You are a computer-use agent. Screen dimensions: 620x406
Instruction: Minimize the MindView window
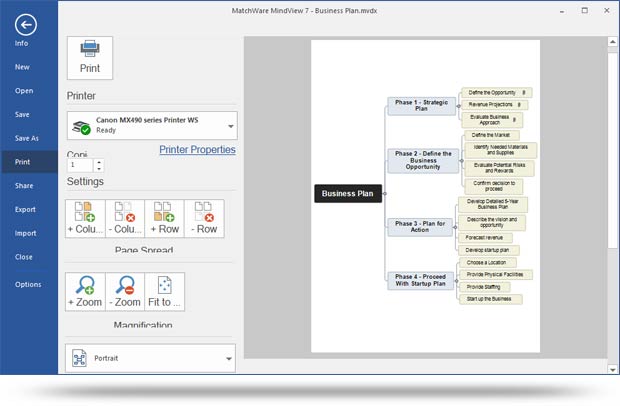pos(562,11)
